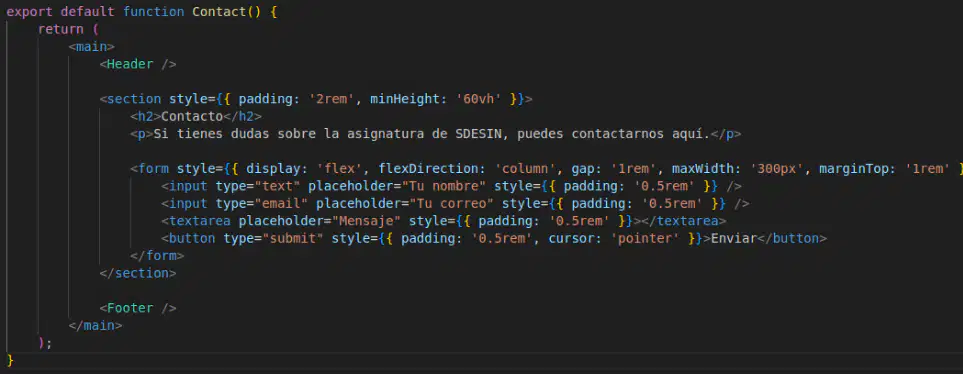The height and width of the screenshot is (374, 963).
Task: Click the Contacto heading text
Action: point(192,116)
